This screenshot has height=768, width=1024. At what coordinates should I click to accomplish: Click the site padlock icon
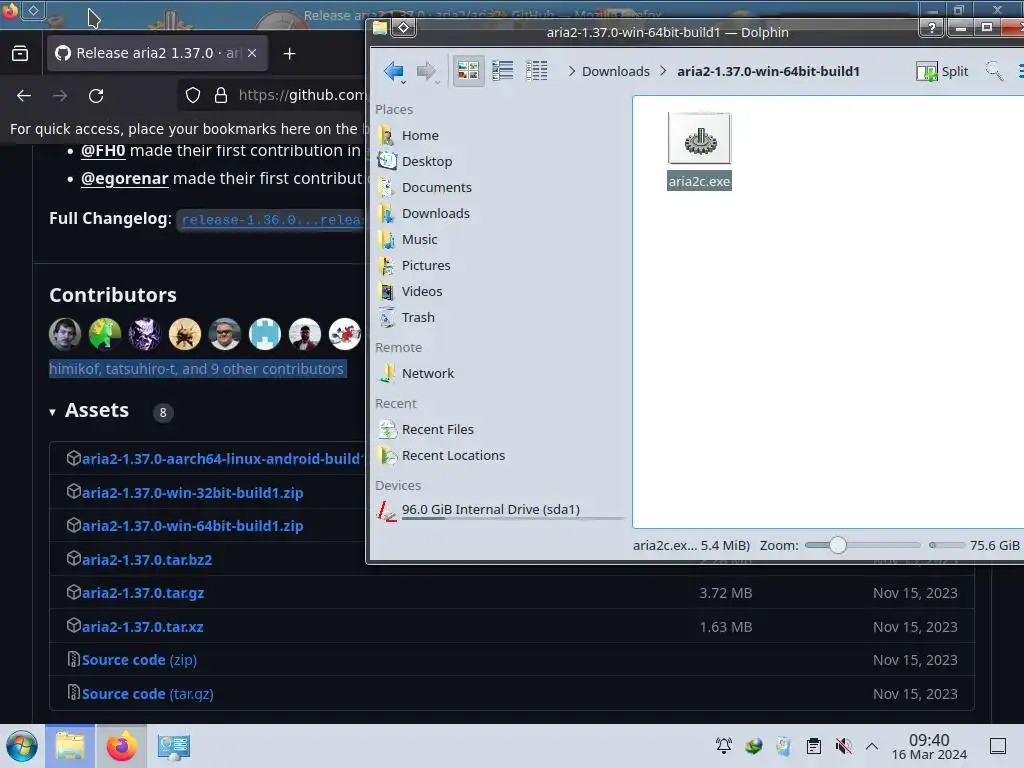221,95
